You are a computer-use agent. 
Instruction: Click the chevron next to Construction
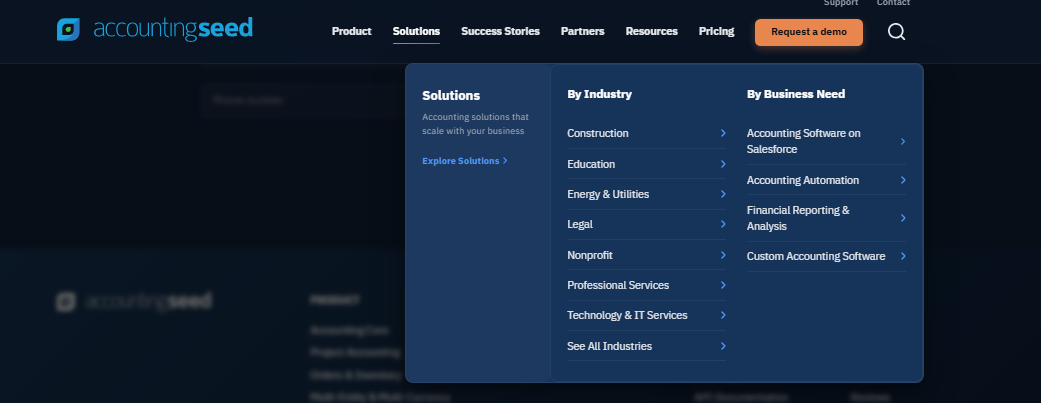tap(723, 133)
